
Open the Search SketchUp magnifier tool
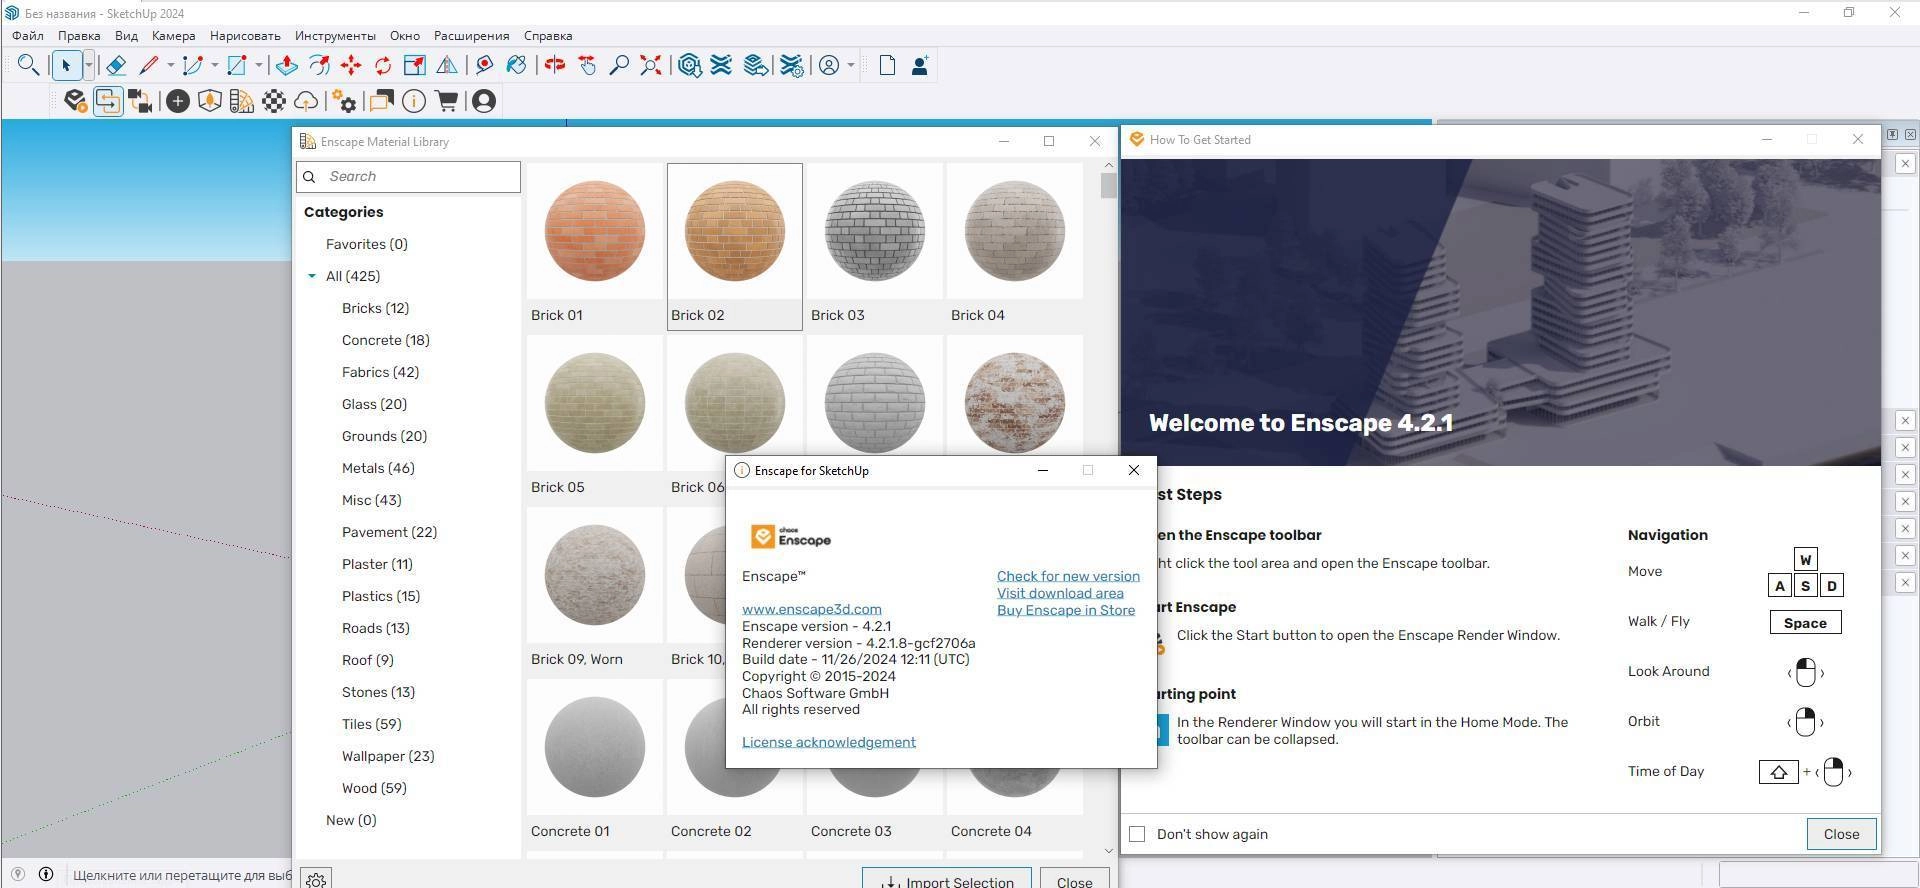pos(28,65)
